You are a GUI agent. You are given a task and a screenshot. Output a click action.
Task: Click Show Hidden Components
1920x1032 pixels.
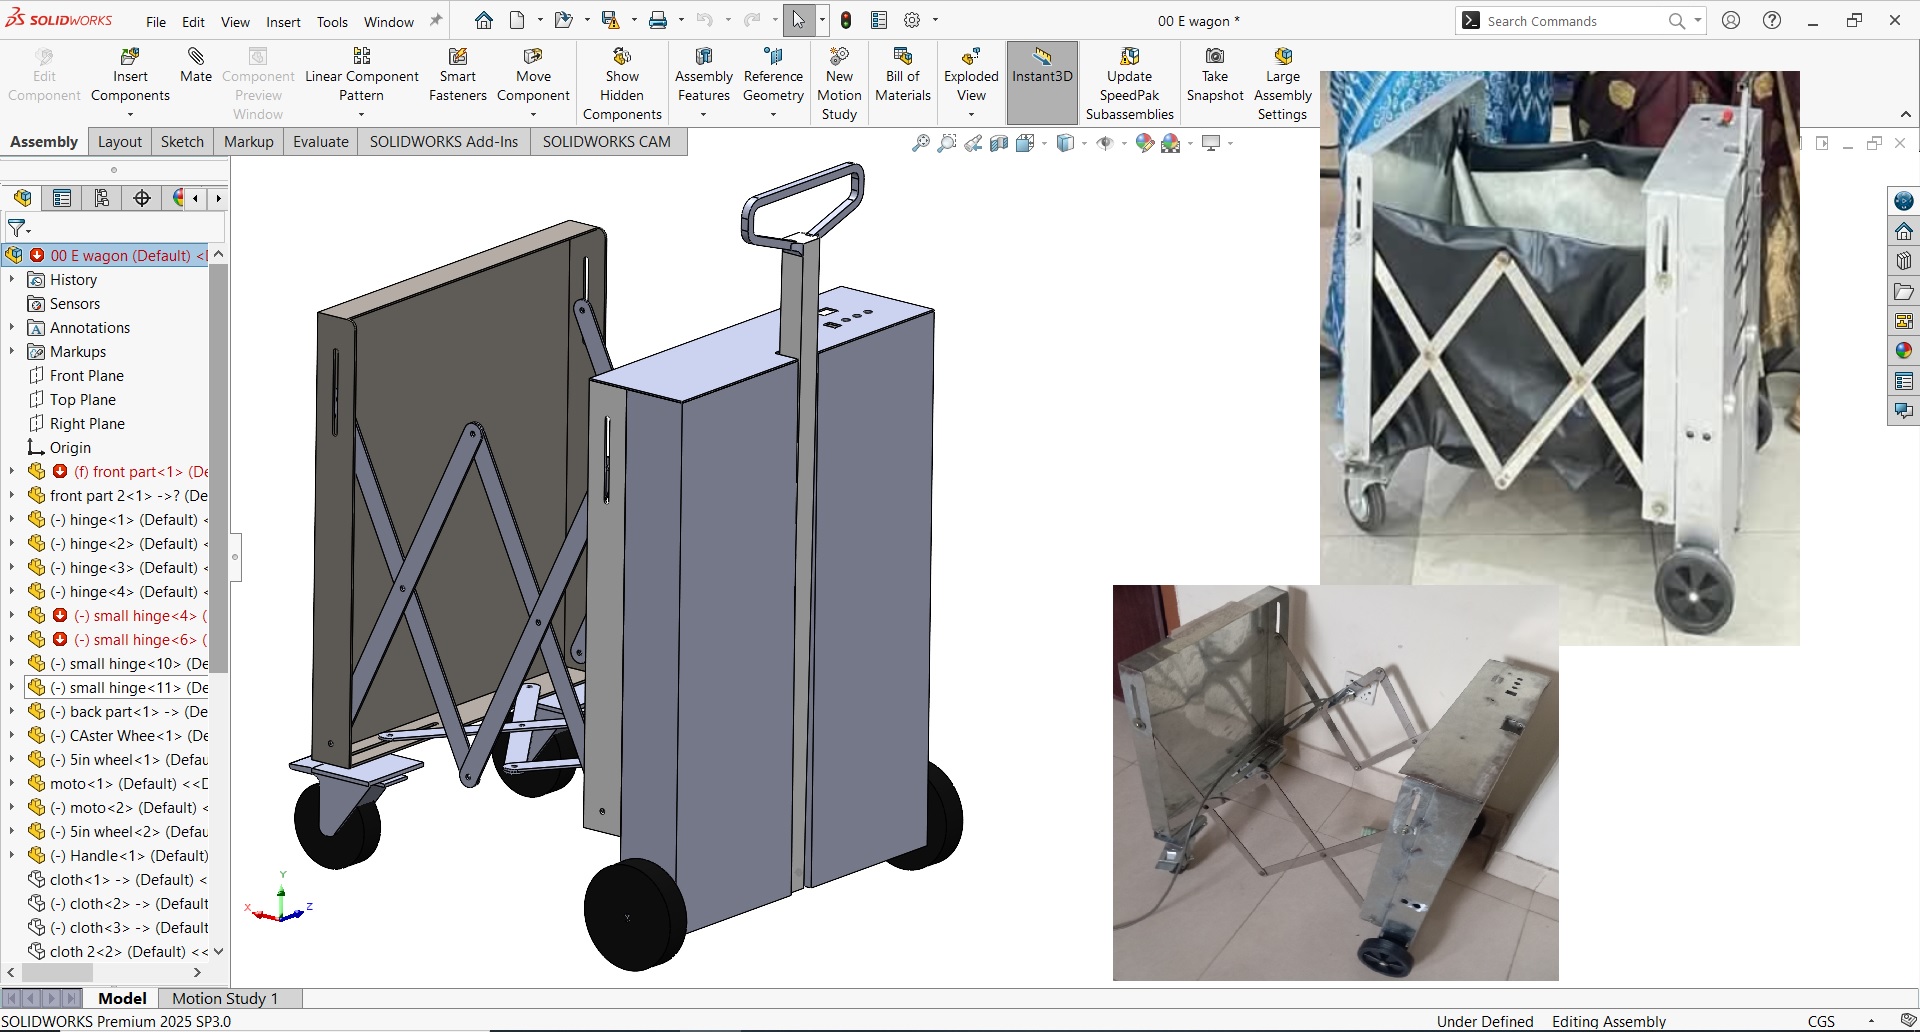coord(622,84)
